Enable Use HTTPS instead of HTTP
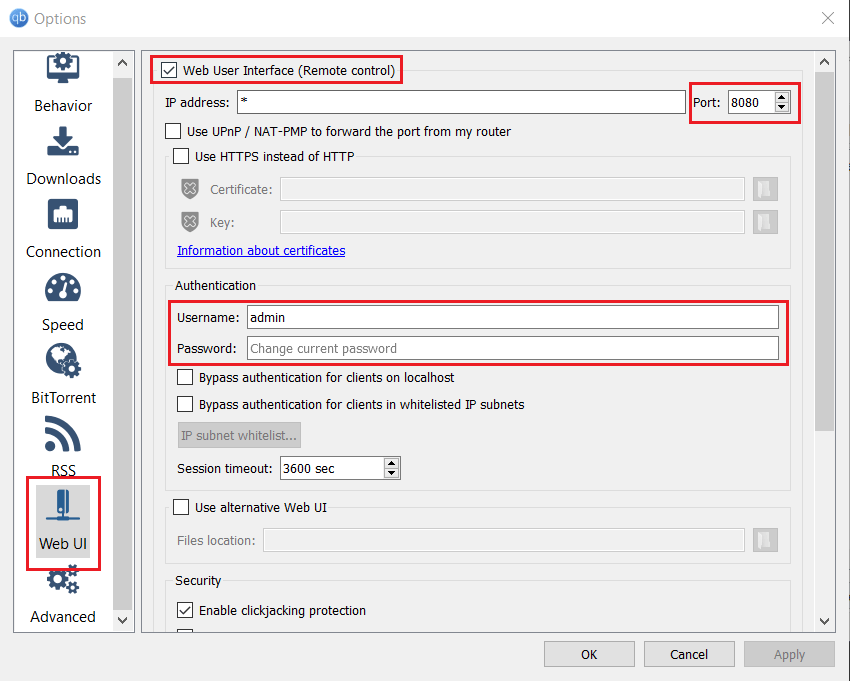 (x=181, y=156)
